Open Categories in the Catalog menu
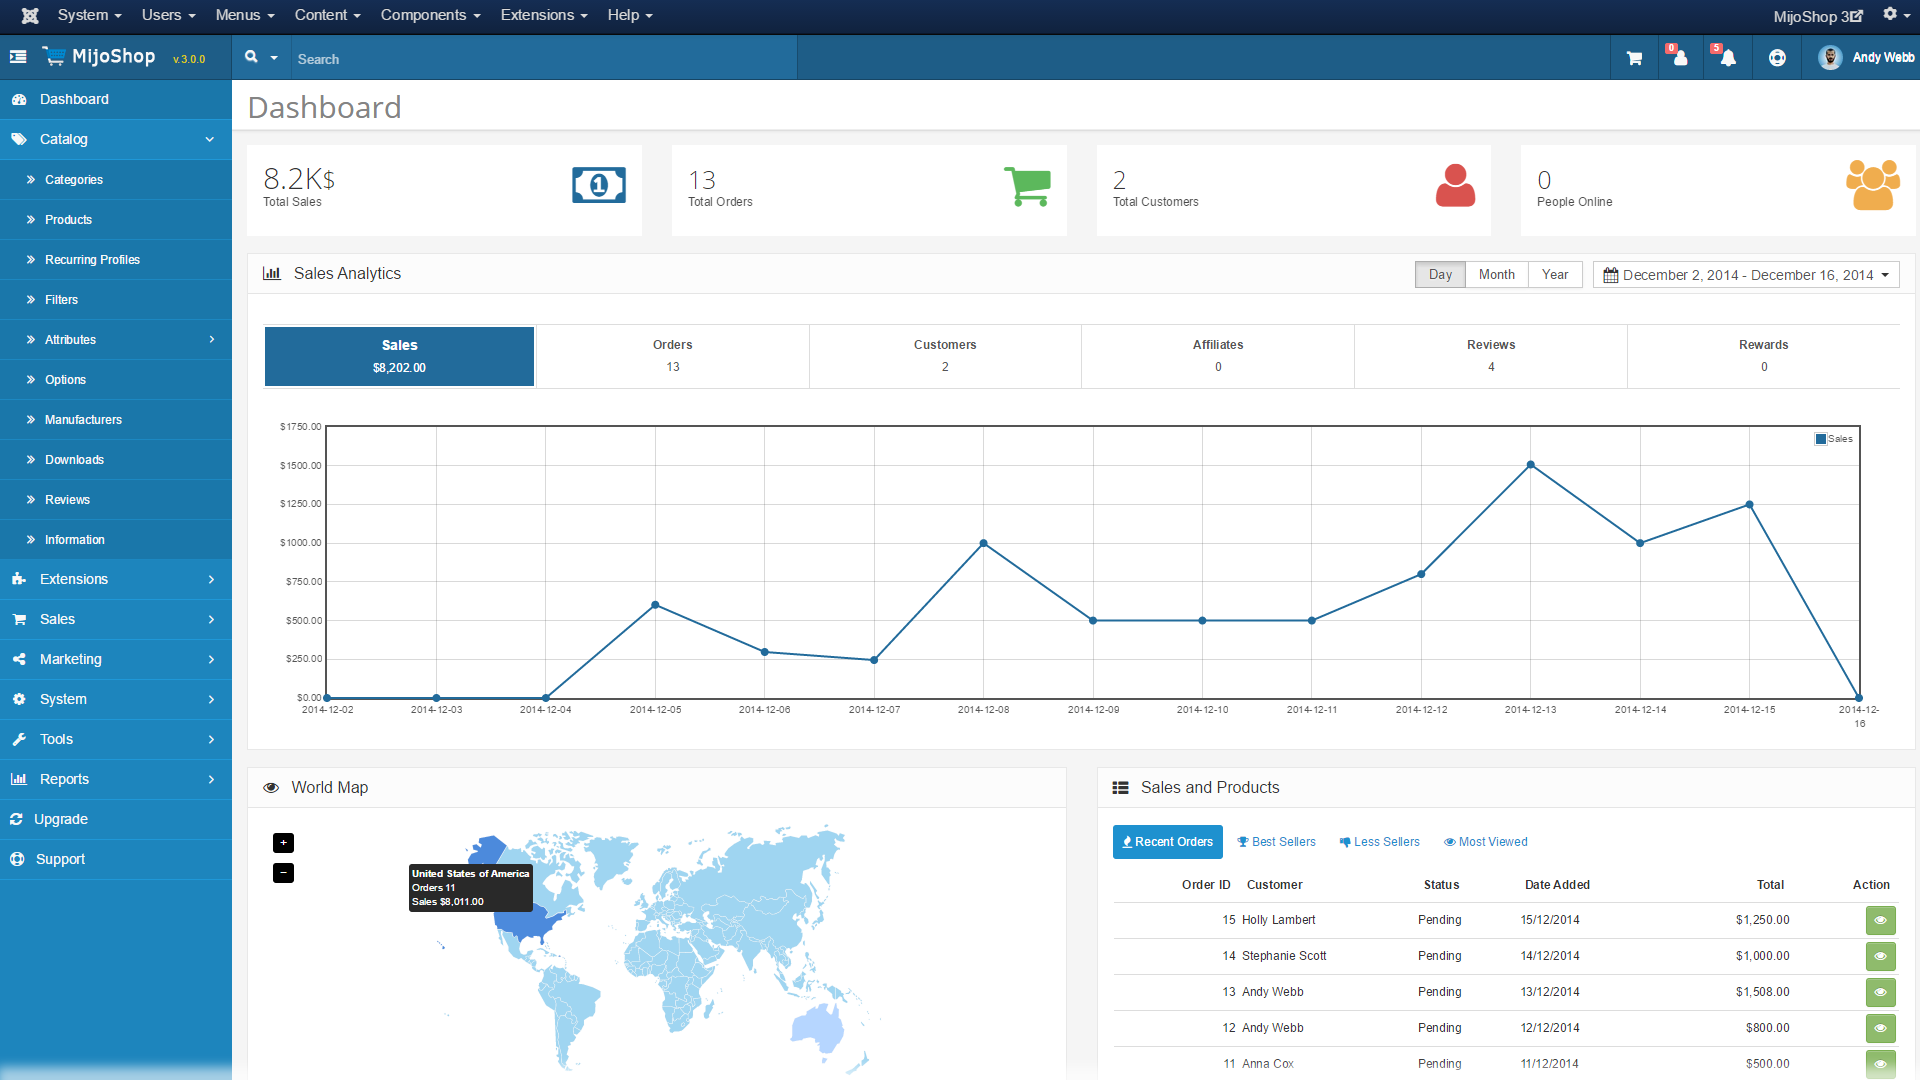The image size is (1920, 1080). 116,179
